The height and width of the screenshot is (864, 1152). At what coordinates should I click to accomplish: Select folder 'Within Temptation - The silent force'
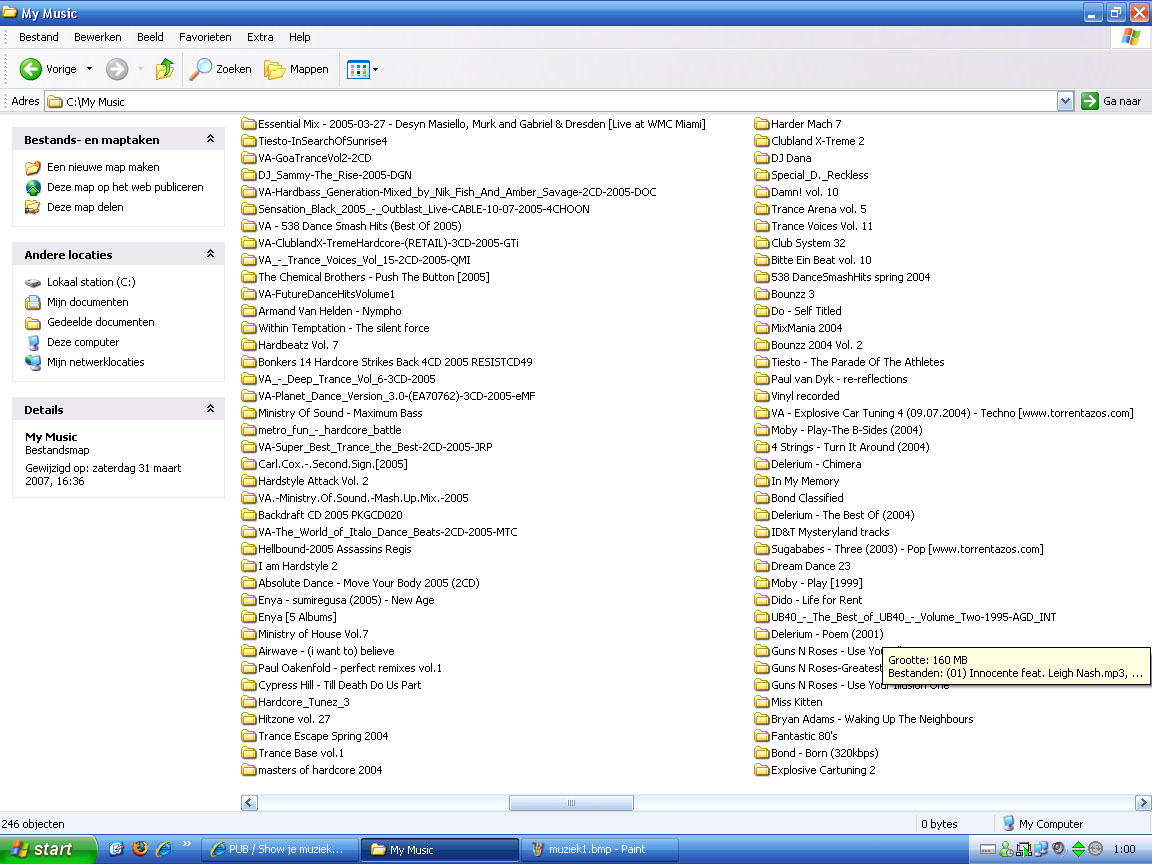pyautogui.click(x=335, y=328)
